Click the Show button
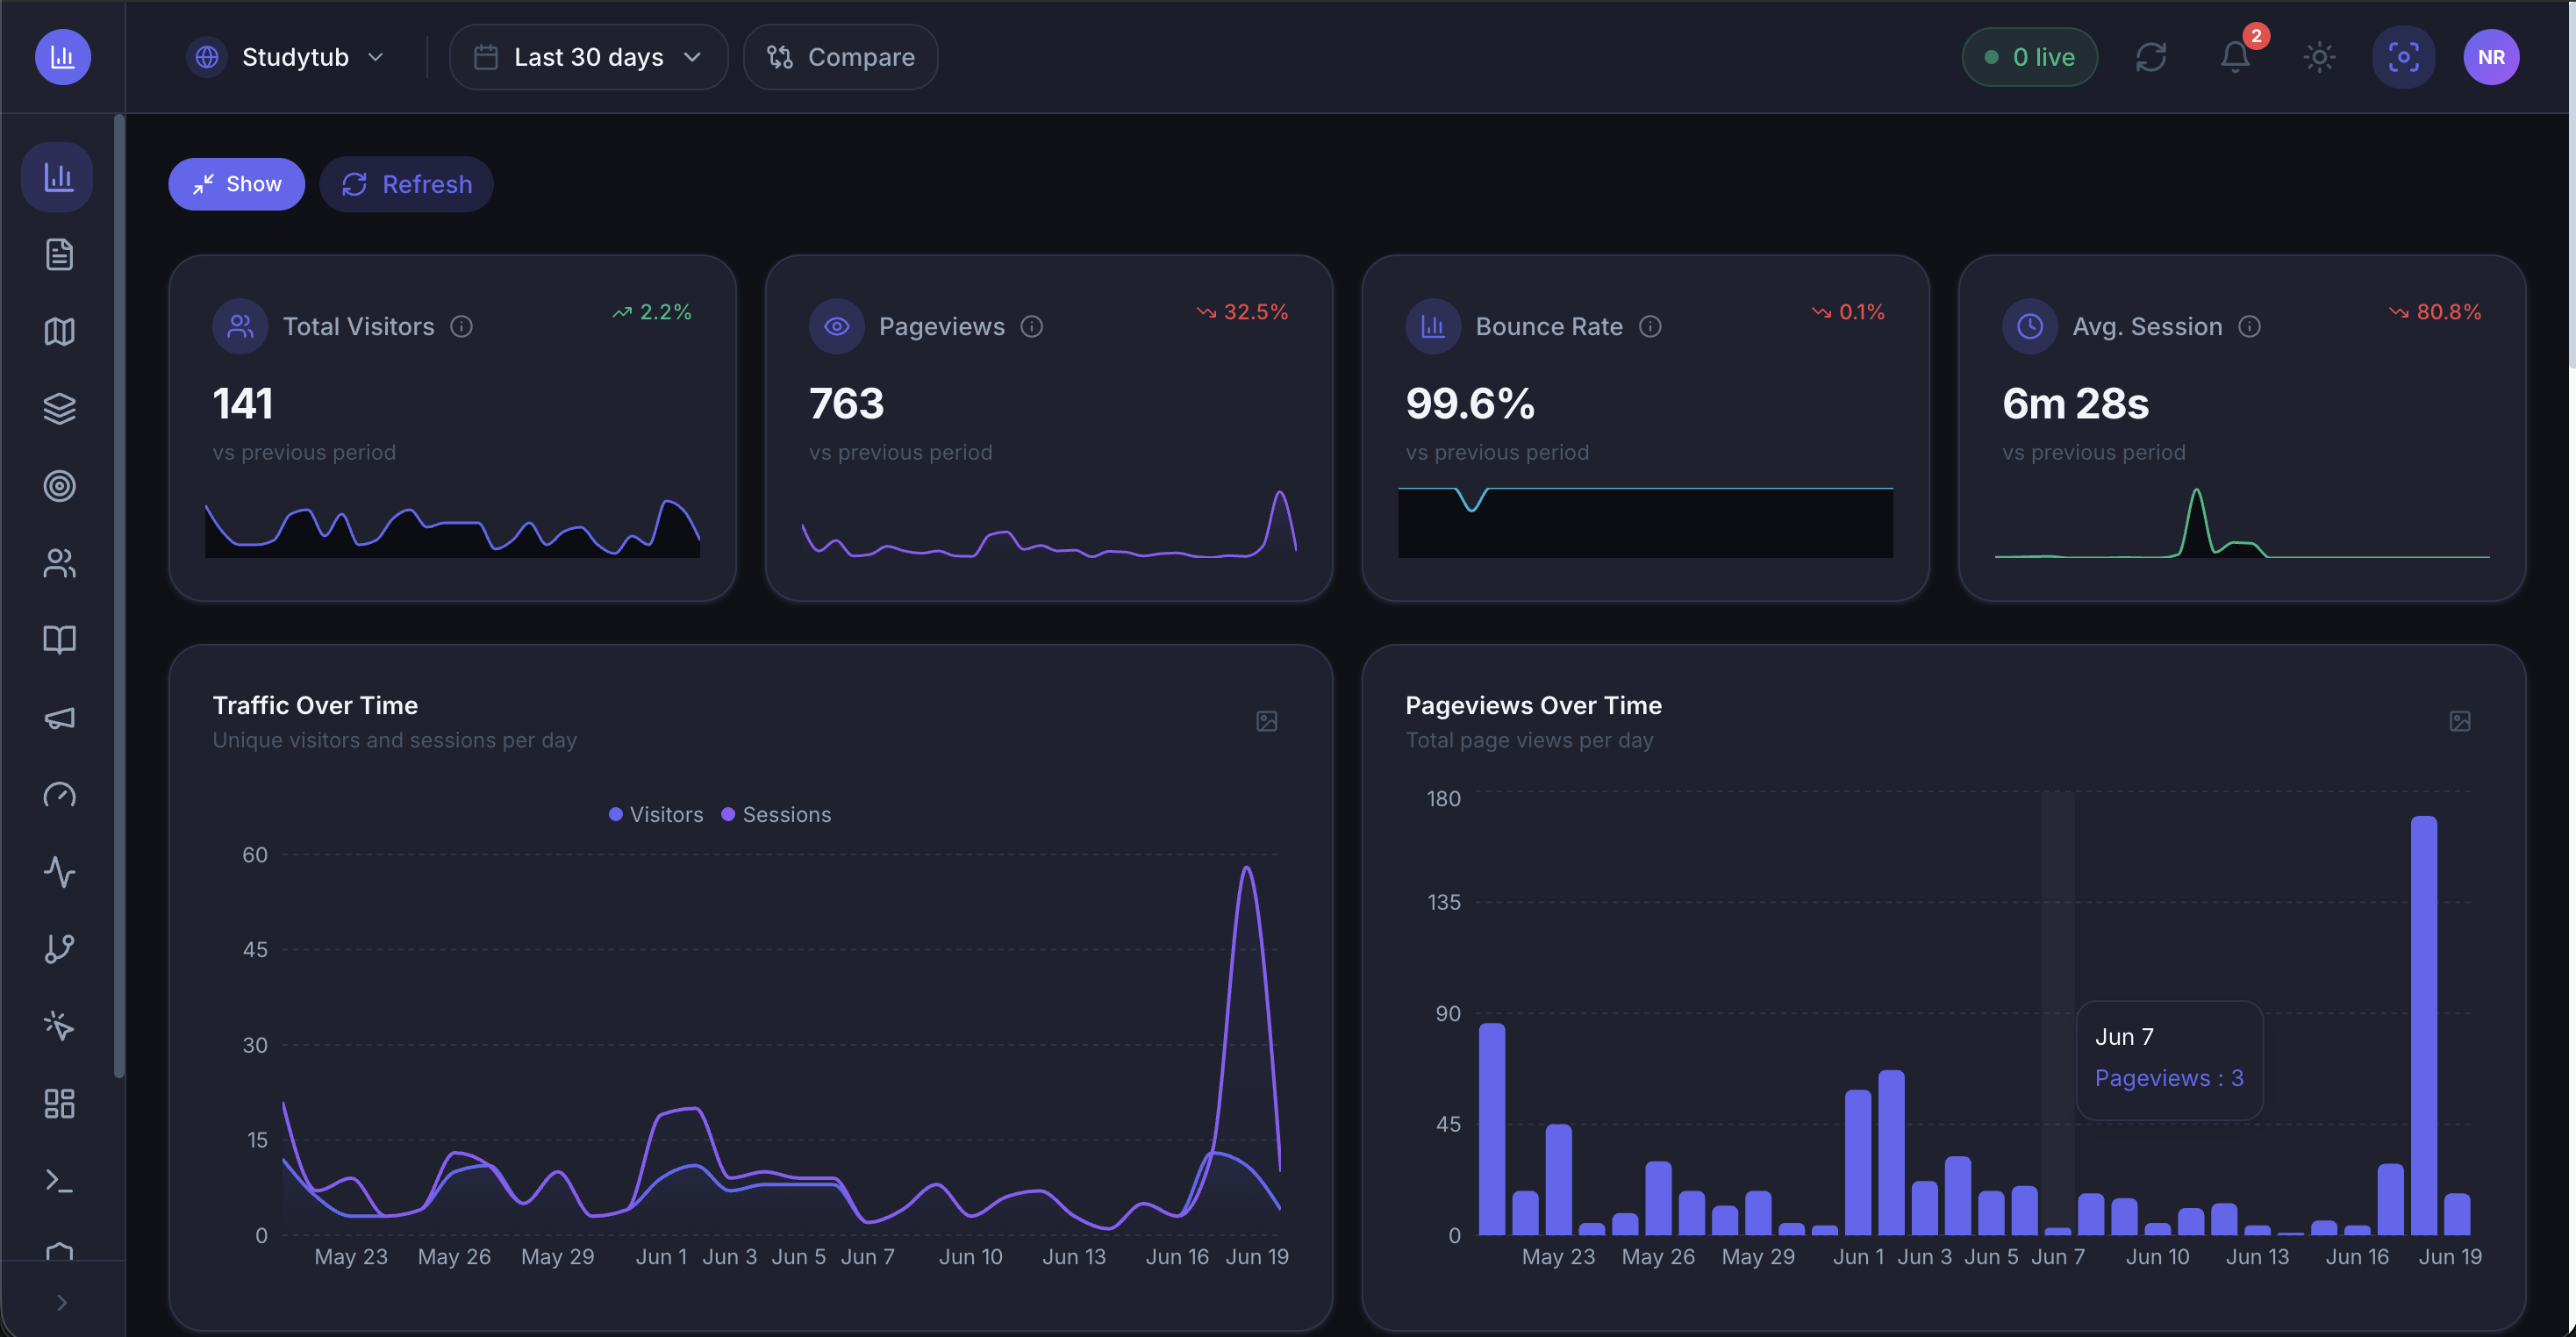The width and height of the screenshot is (2576, 1337). click(236, 184)
